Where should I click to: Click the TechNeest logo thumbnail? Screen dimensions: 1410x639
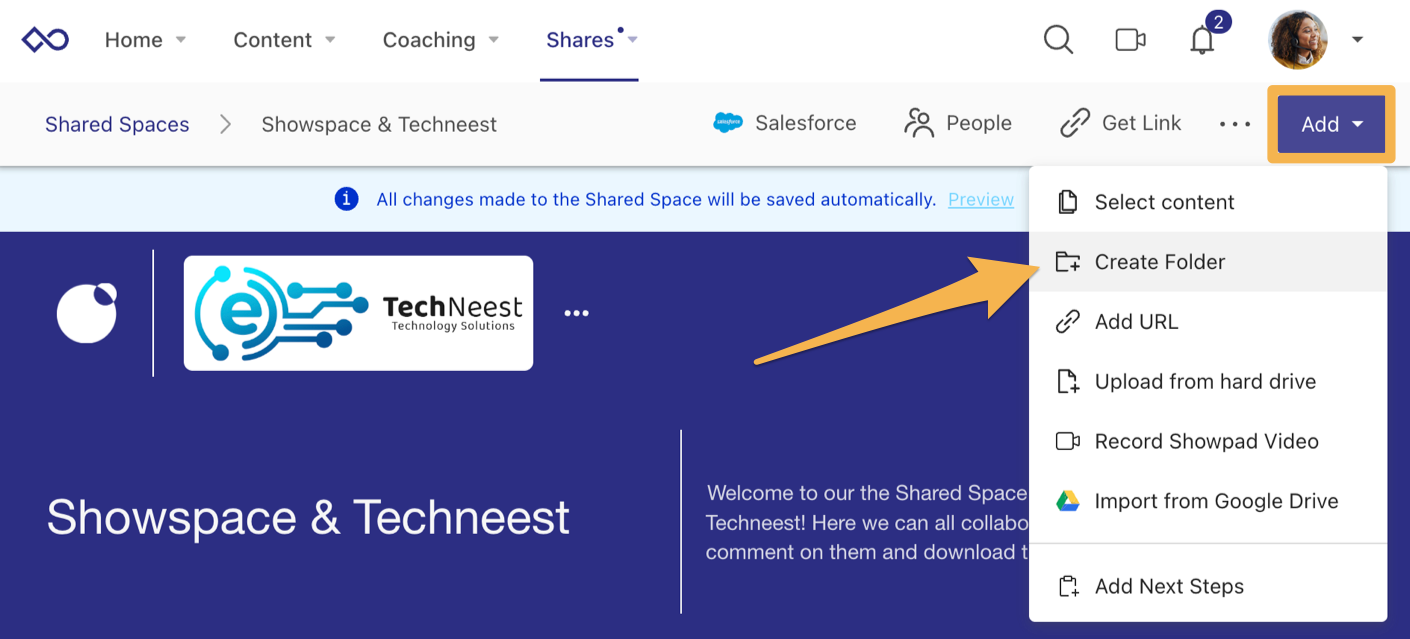pyautogui.click(x=358, y=313)
